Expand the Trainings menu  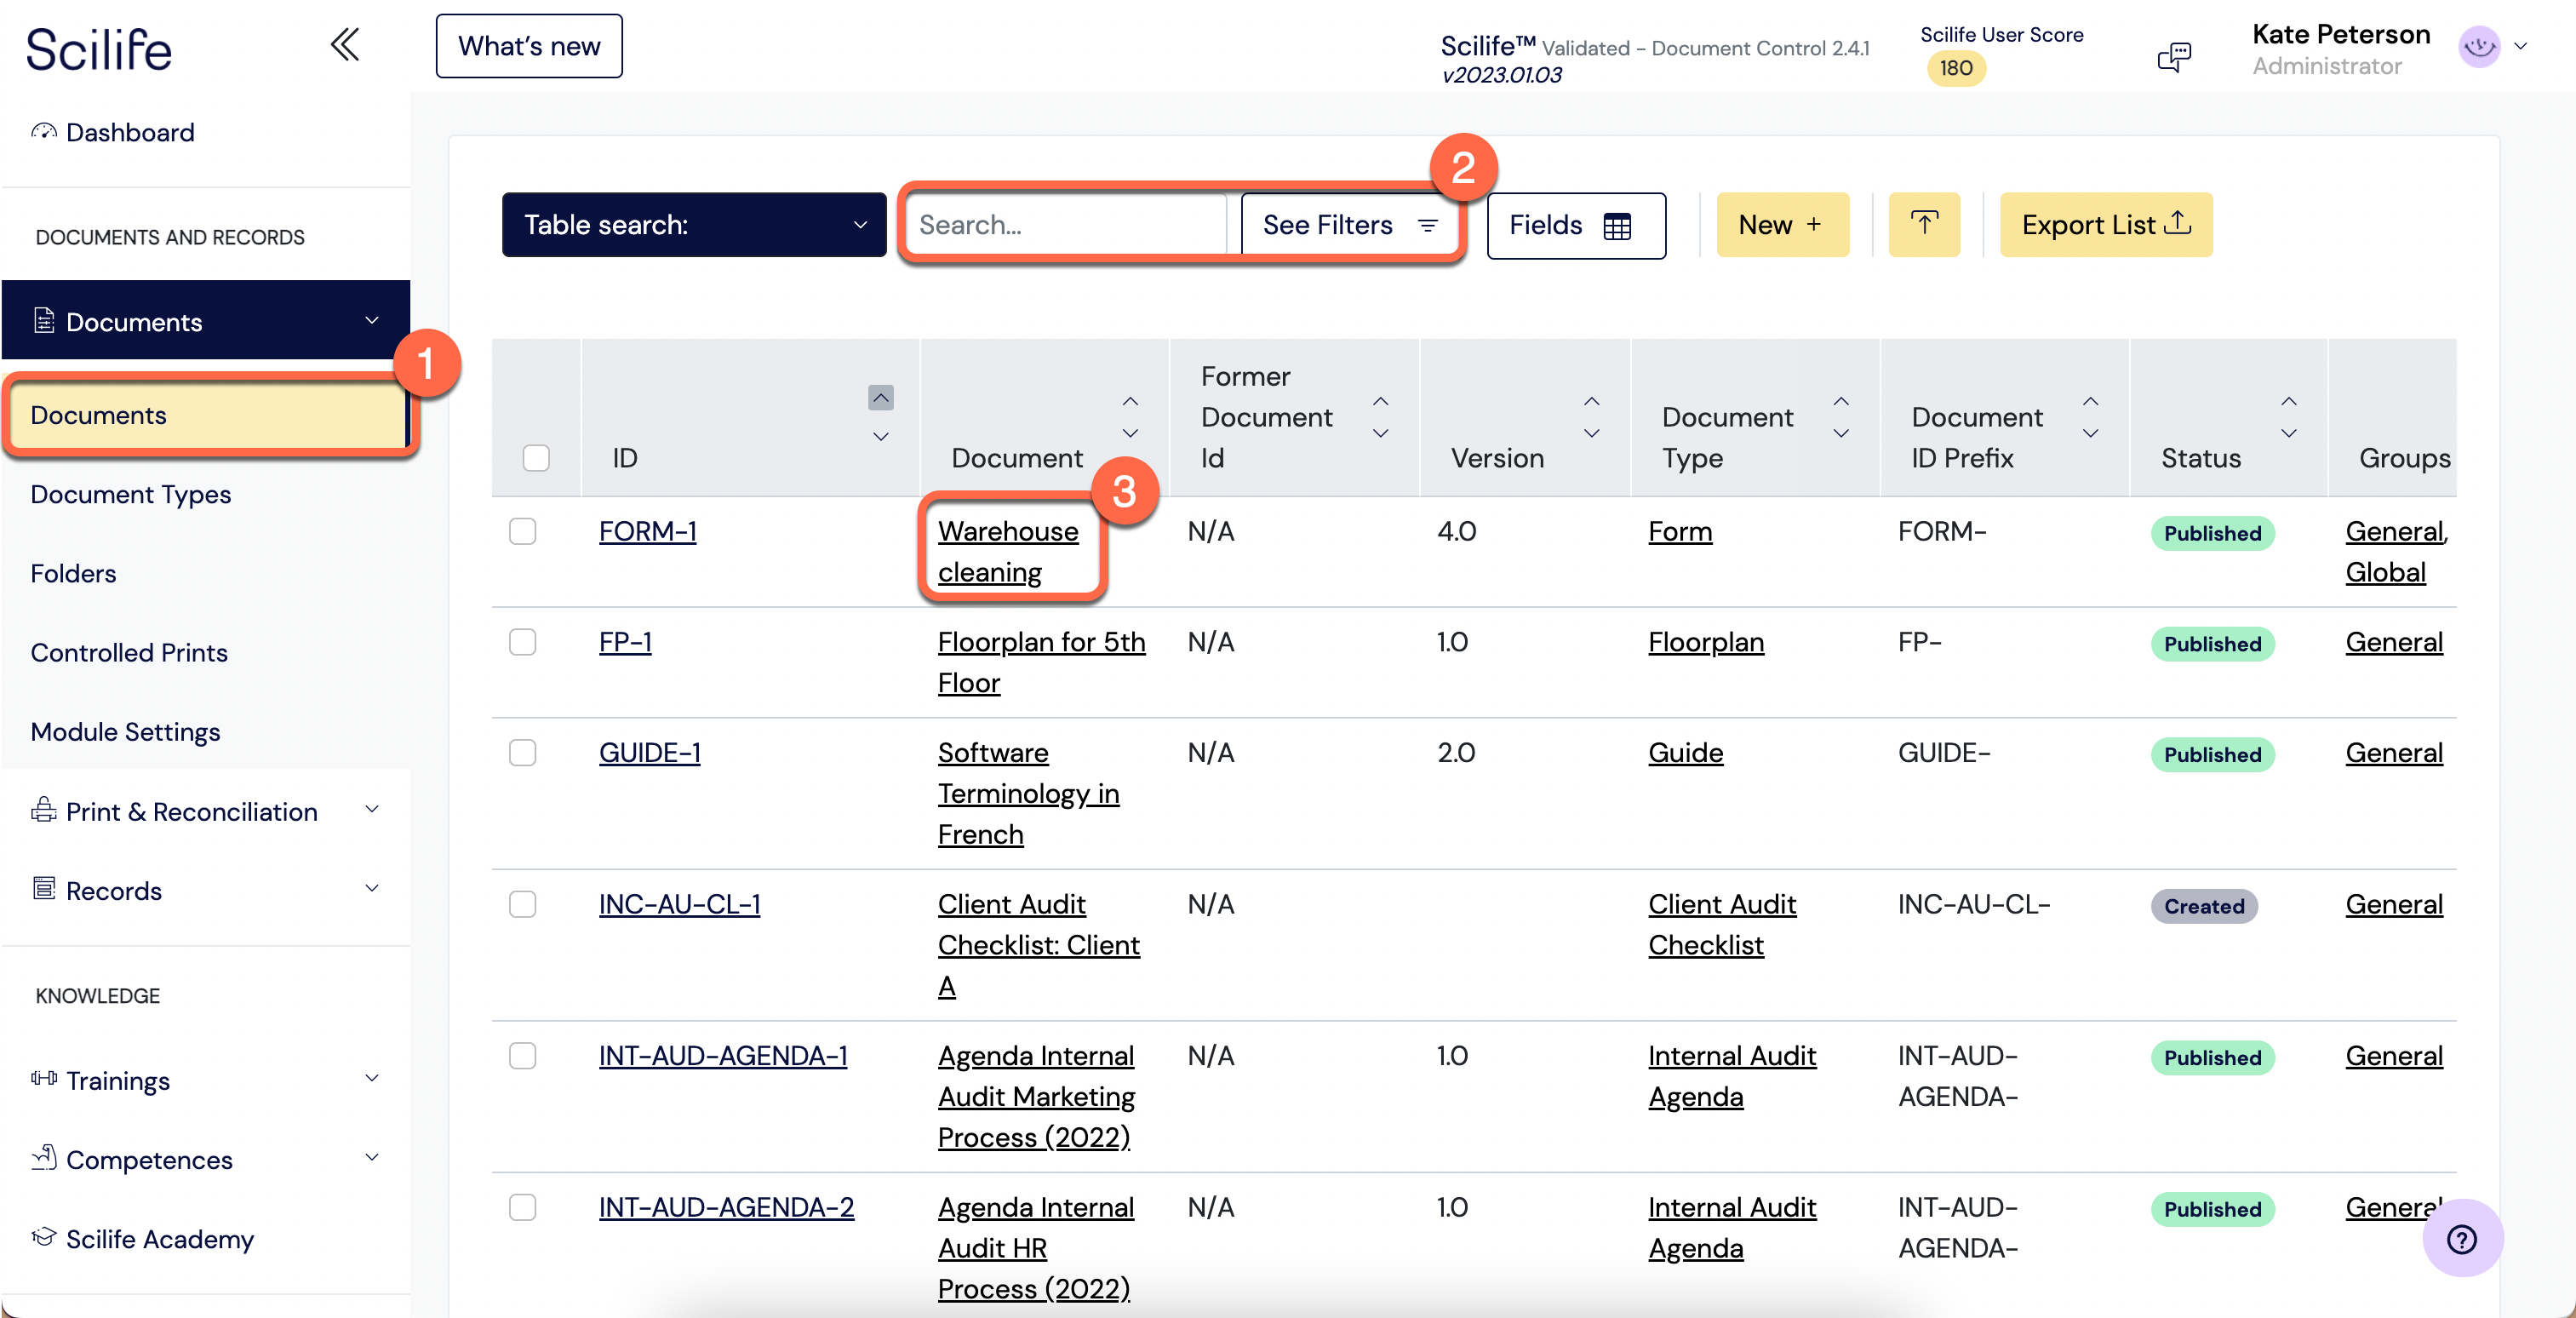372,1078
